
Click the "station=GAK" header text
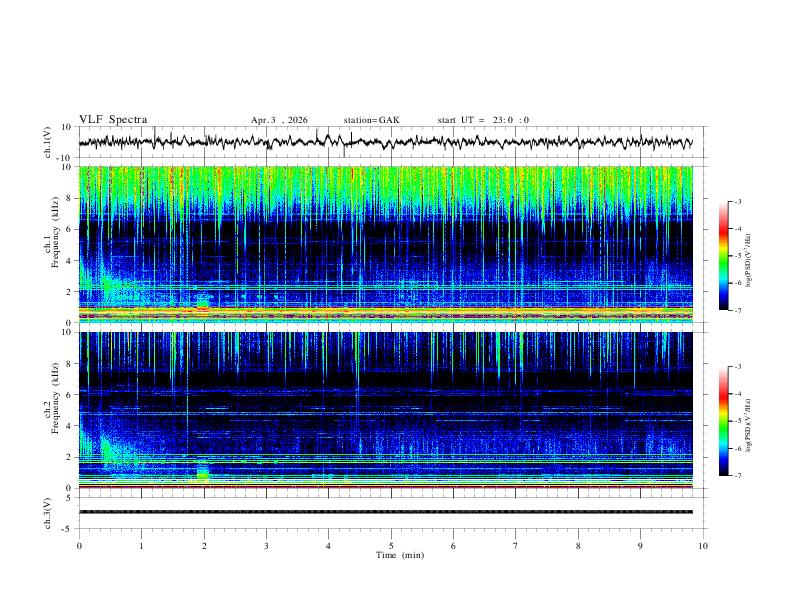(371, 120)
